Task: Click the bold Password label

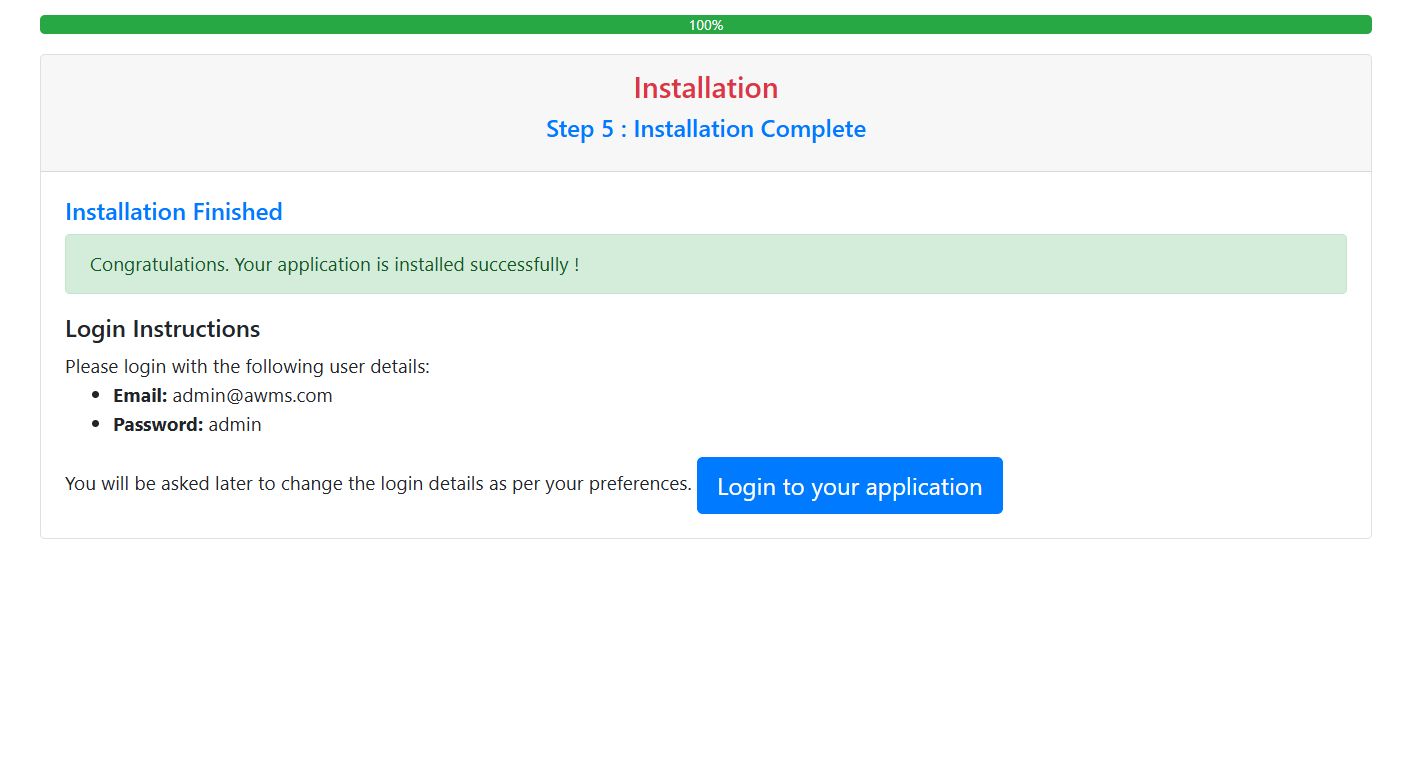Action: coord(158,425)
